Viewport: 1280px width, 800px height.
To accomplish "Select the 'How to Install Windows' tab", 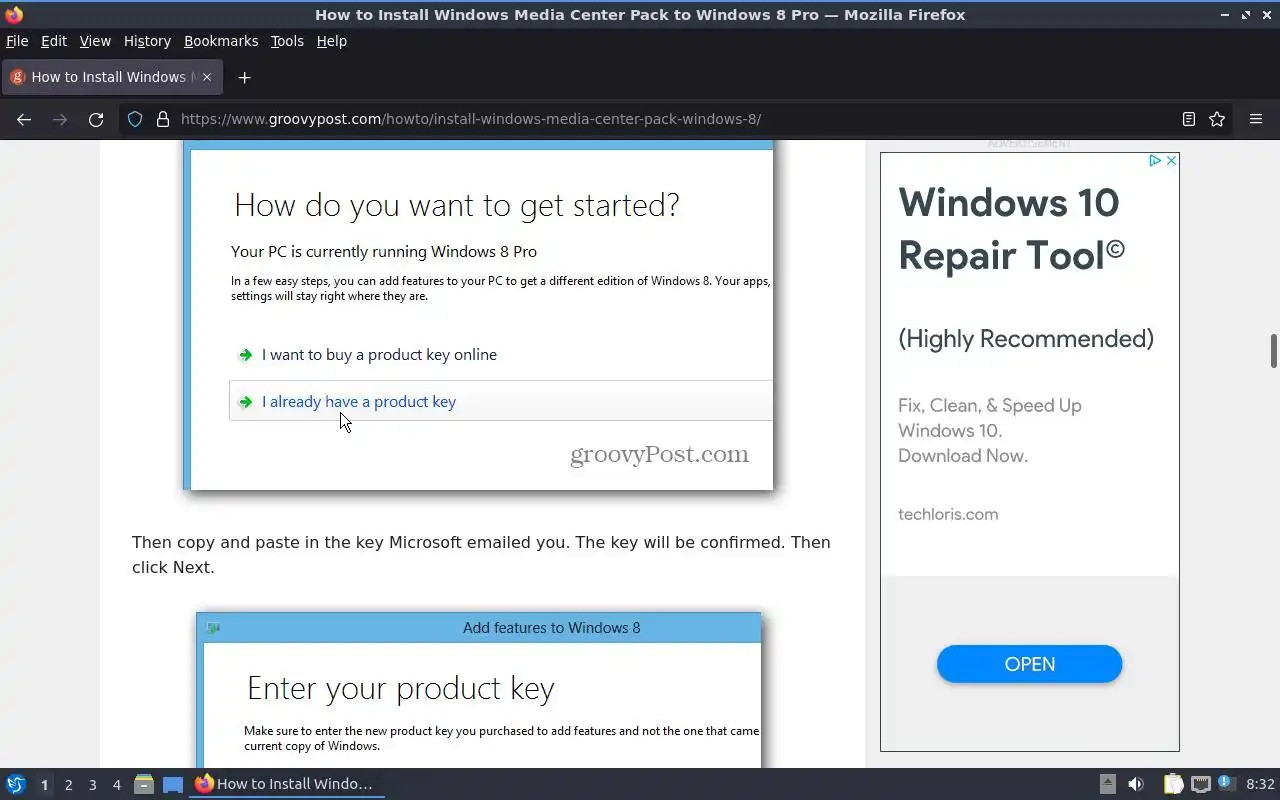I will pos(112,77).
